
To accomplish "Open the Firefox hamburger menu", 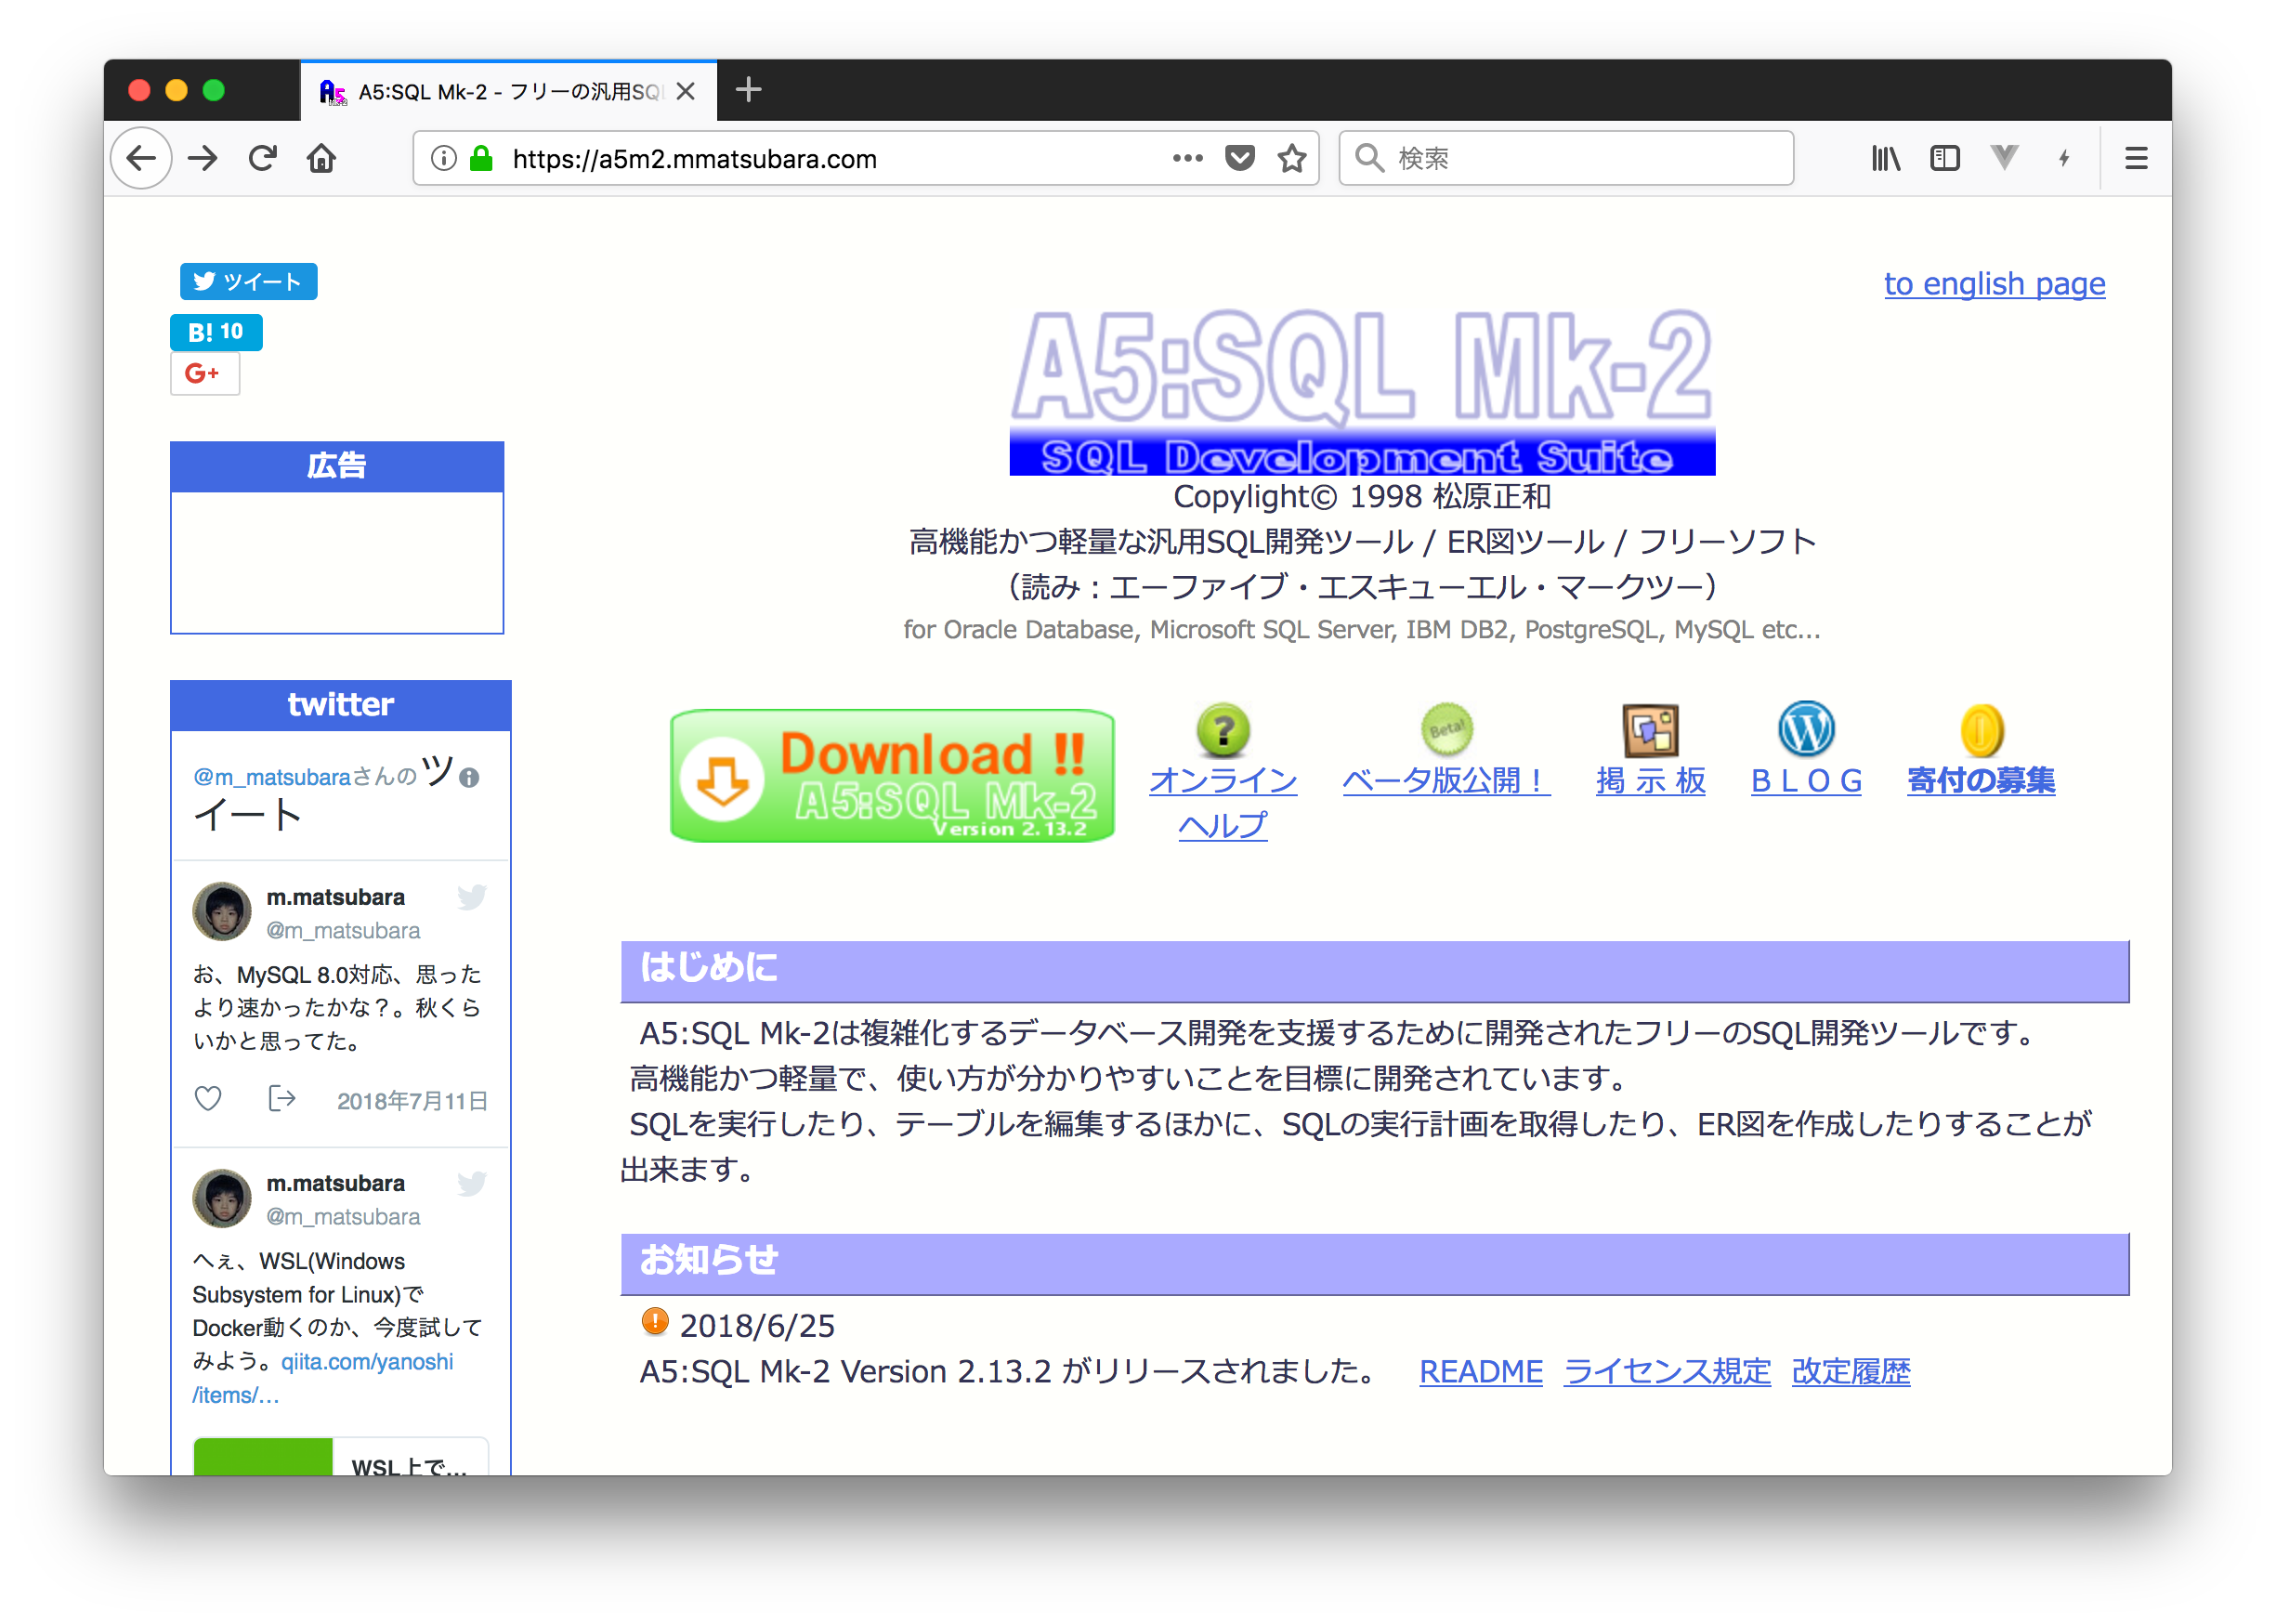I will [x=2136, y=158].
